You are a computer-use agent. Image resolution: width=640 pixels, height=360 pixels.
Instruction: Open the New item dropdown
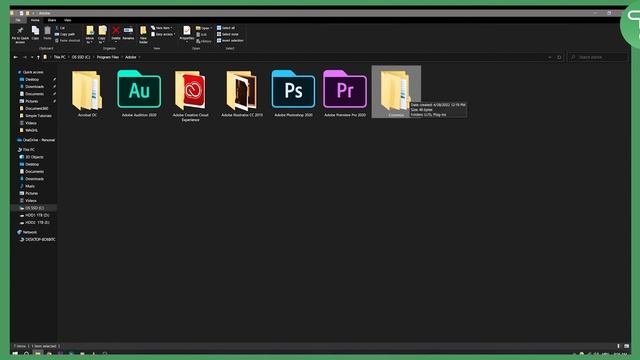click(162, 28)
